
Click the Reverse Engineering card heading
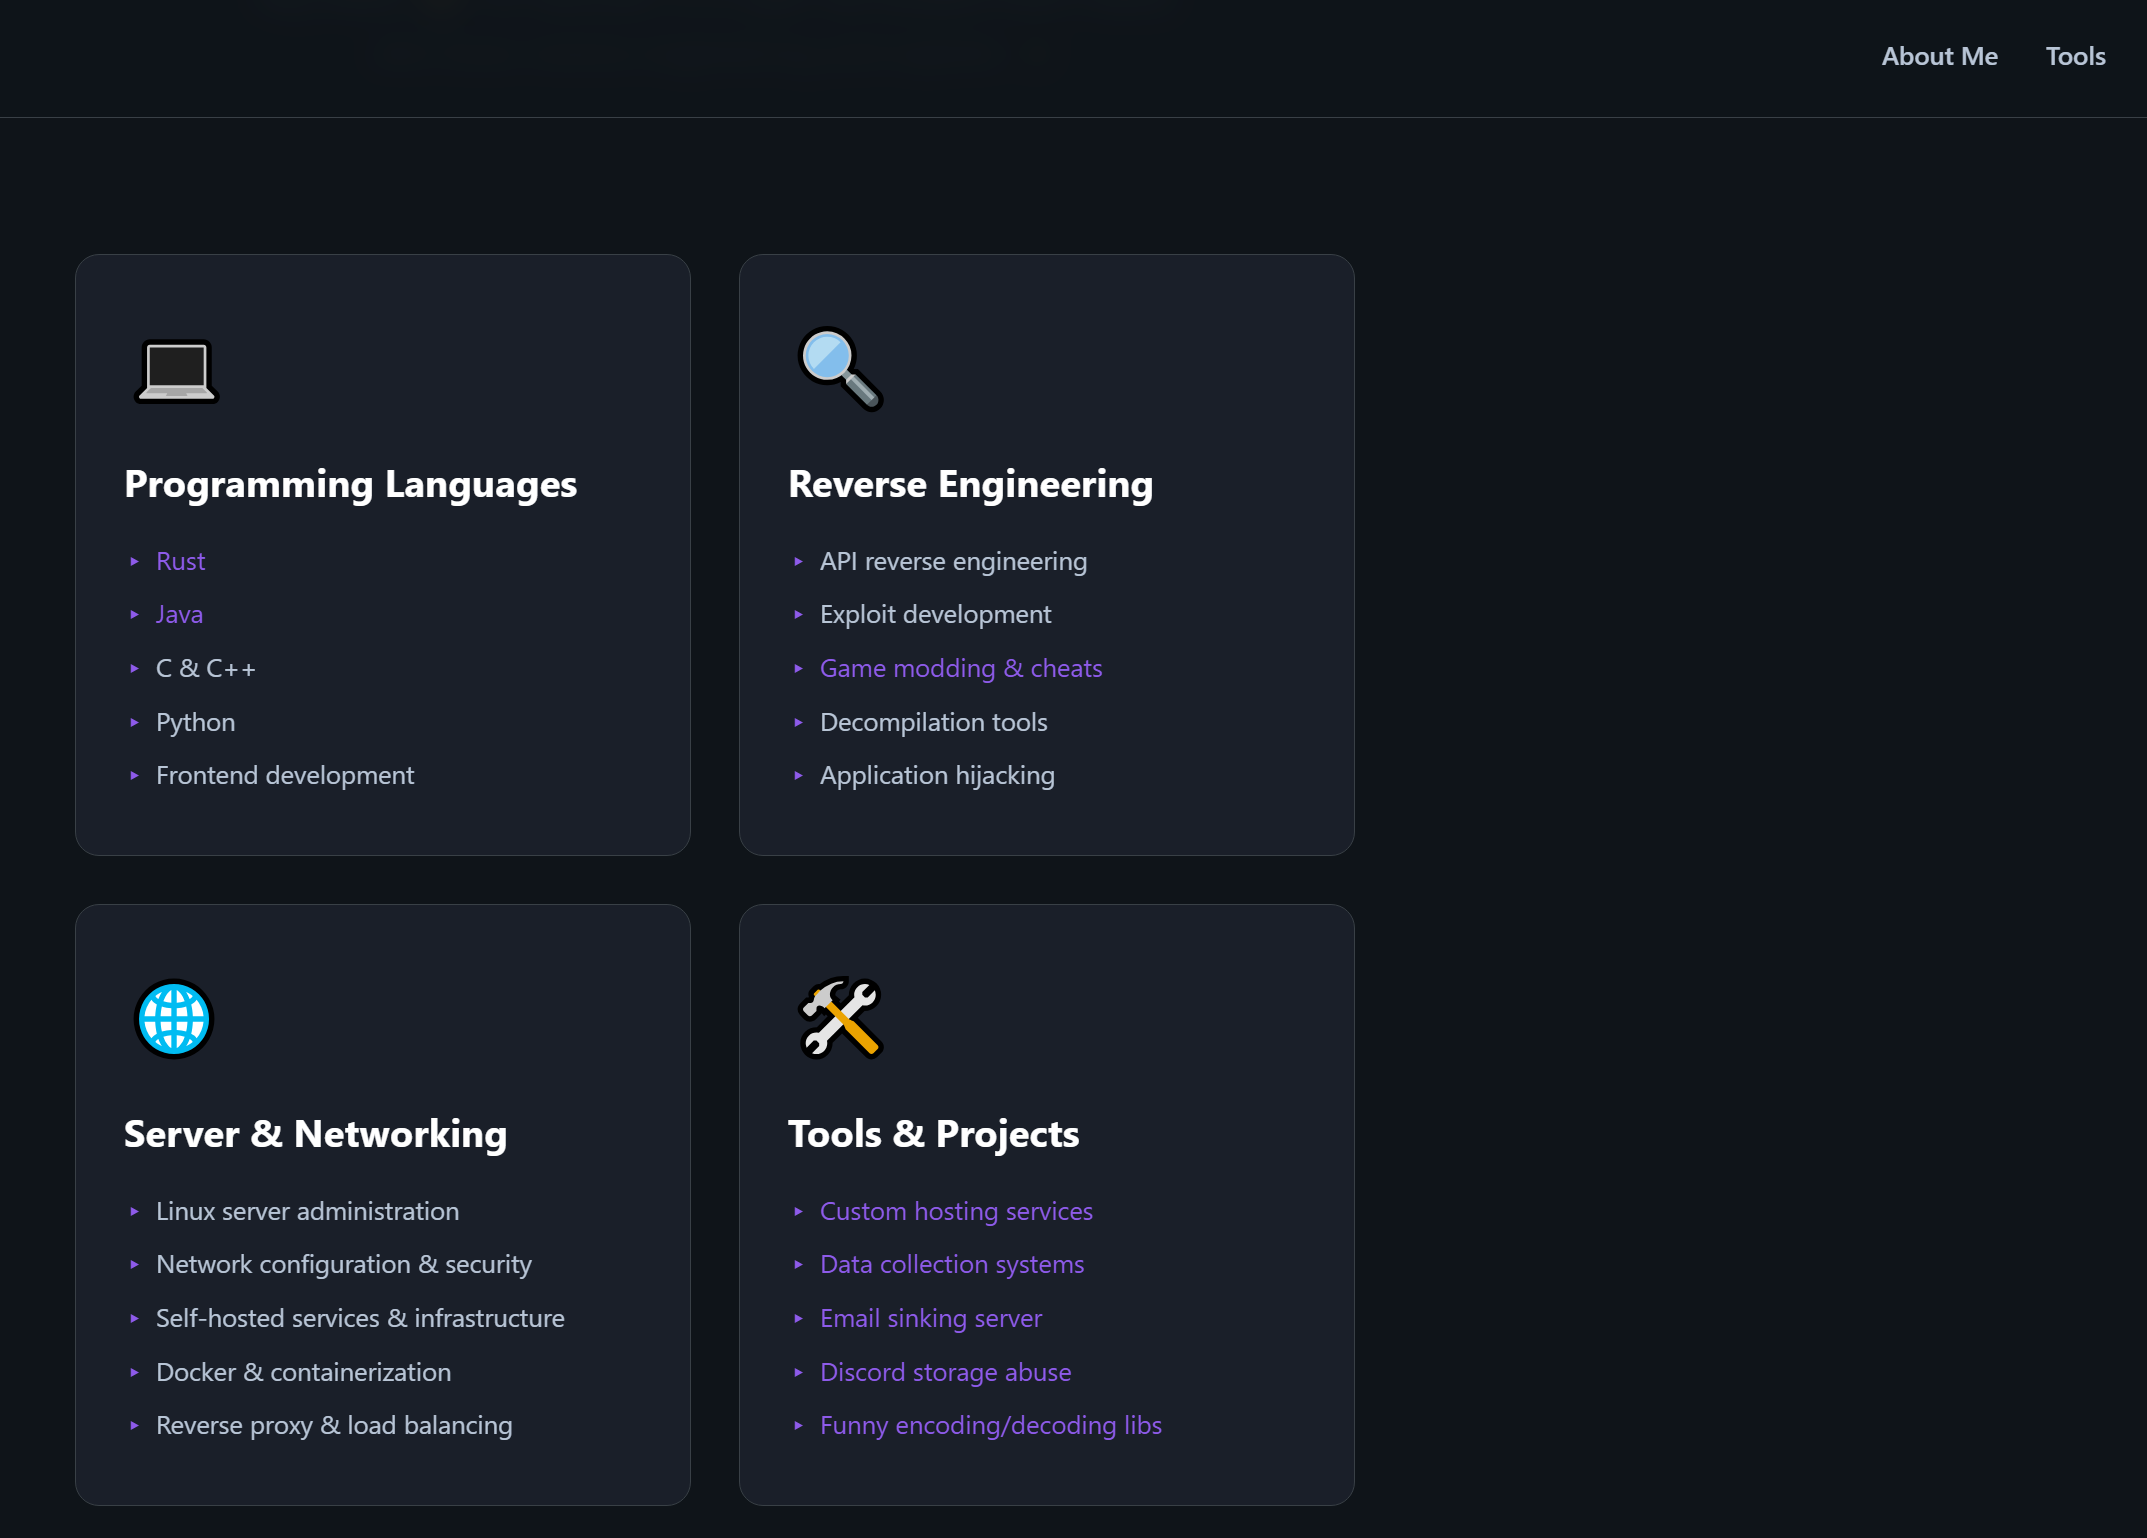pyautogui.click(x=970, y=484)
